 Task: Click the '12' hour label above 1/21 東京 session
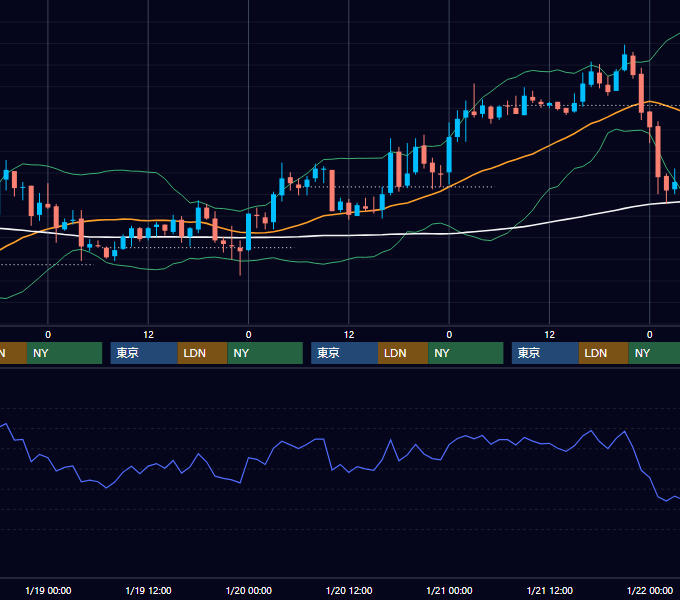pyautogui.click(x=549, y=335)
